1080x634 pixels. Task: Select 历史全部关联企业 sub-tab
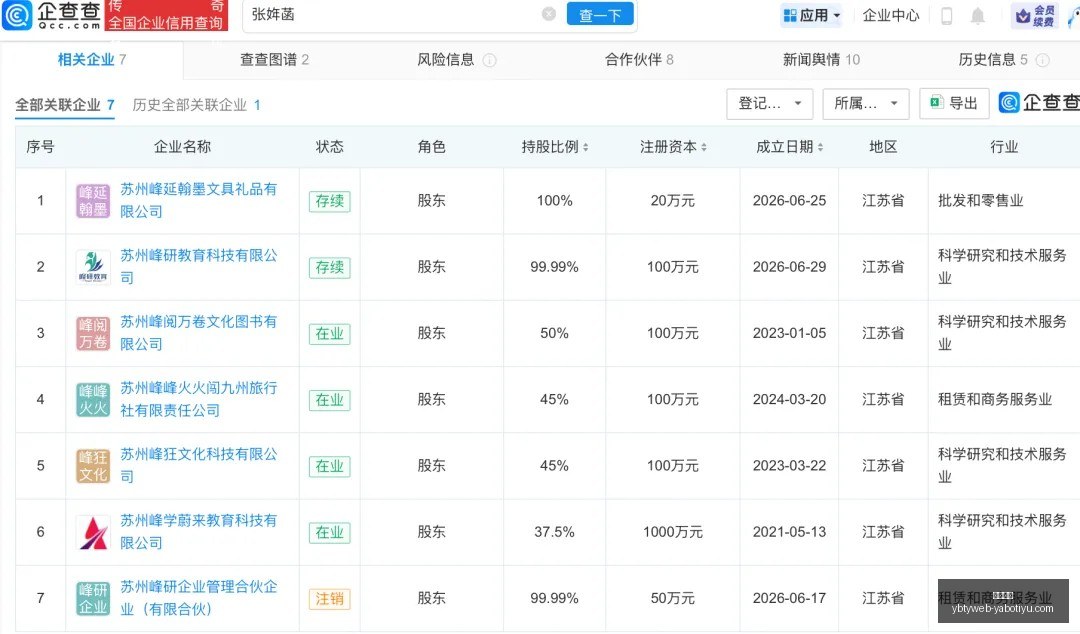pos(196,105)
